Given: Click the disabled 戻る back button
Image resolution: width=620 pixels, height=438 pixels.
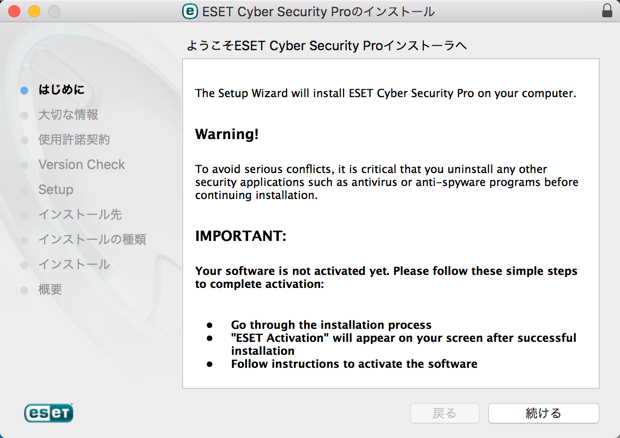Looking at the screenshot, I should pos(445,413).
